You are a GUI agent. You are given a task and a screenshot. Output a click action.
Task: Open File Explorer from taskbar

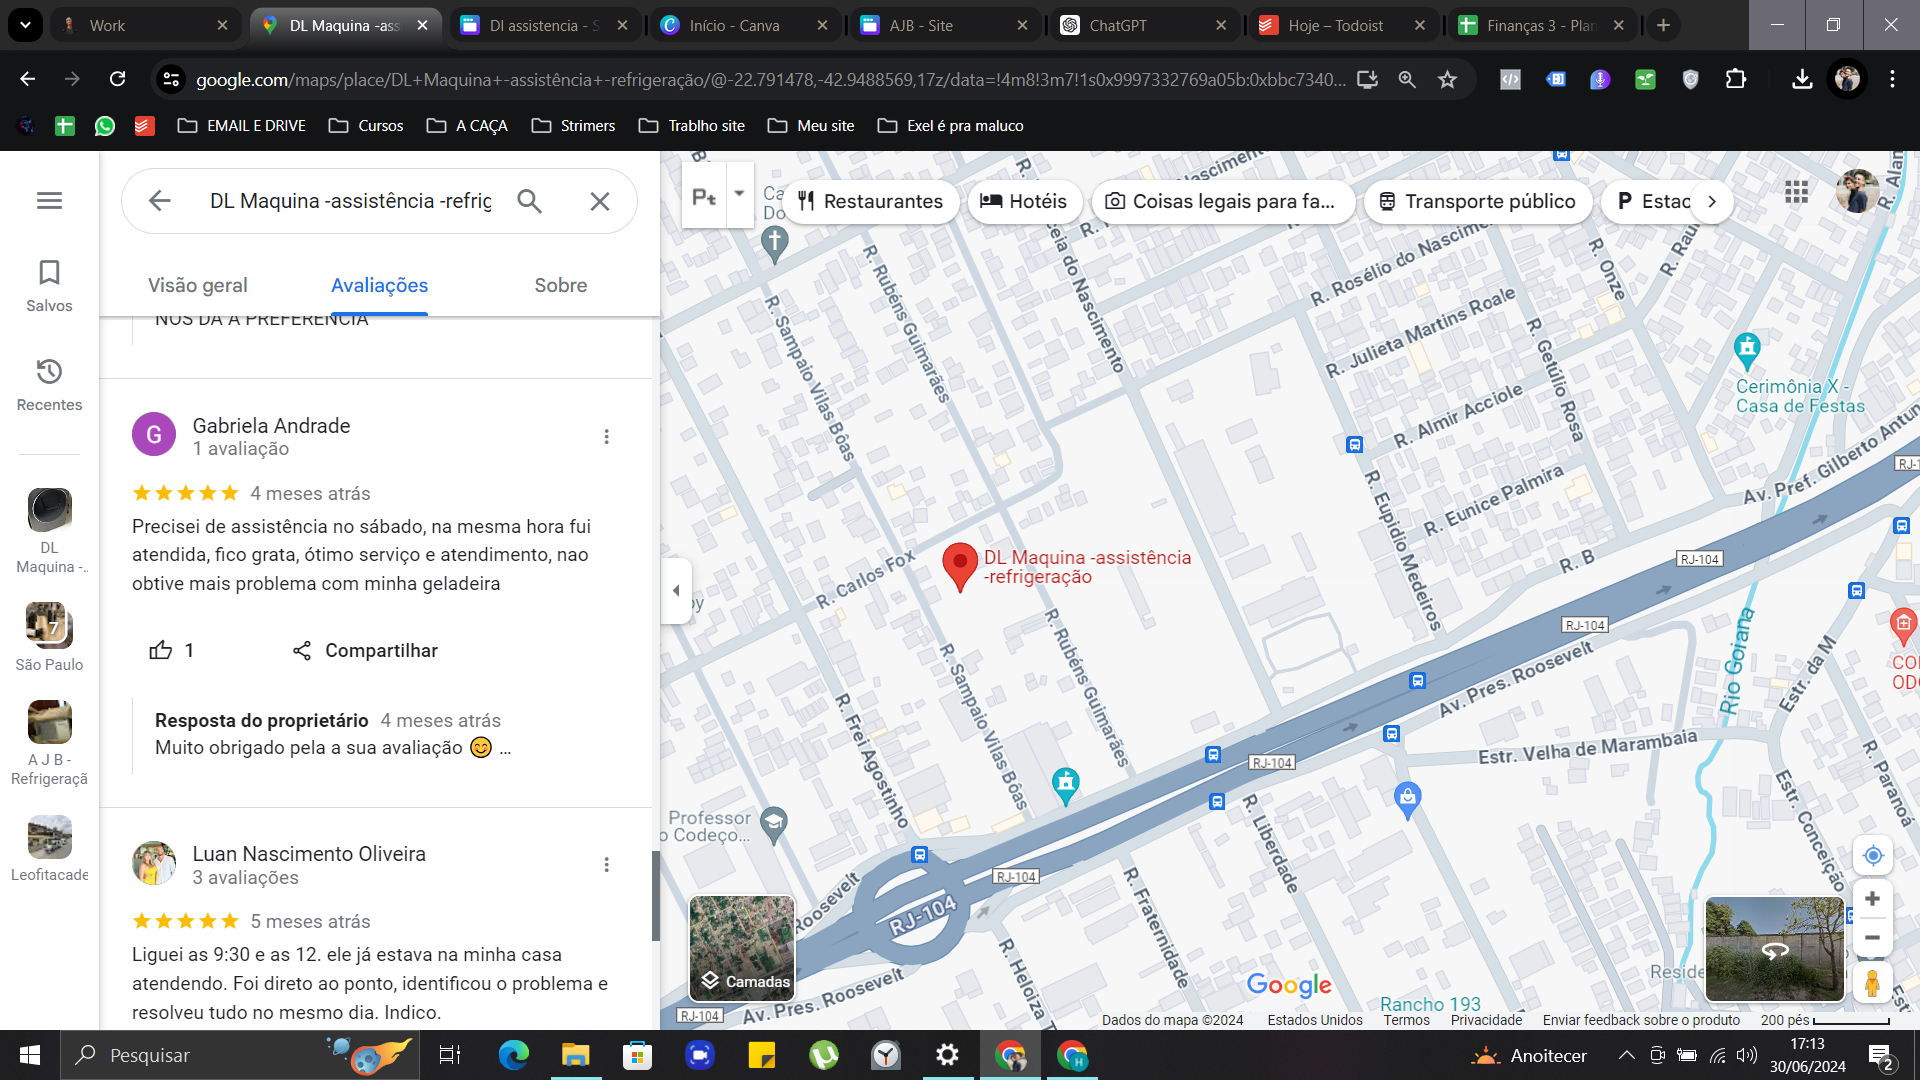coord(575,1055)
